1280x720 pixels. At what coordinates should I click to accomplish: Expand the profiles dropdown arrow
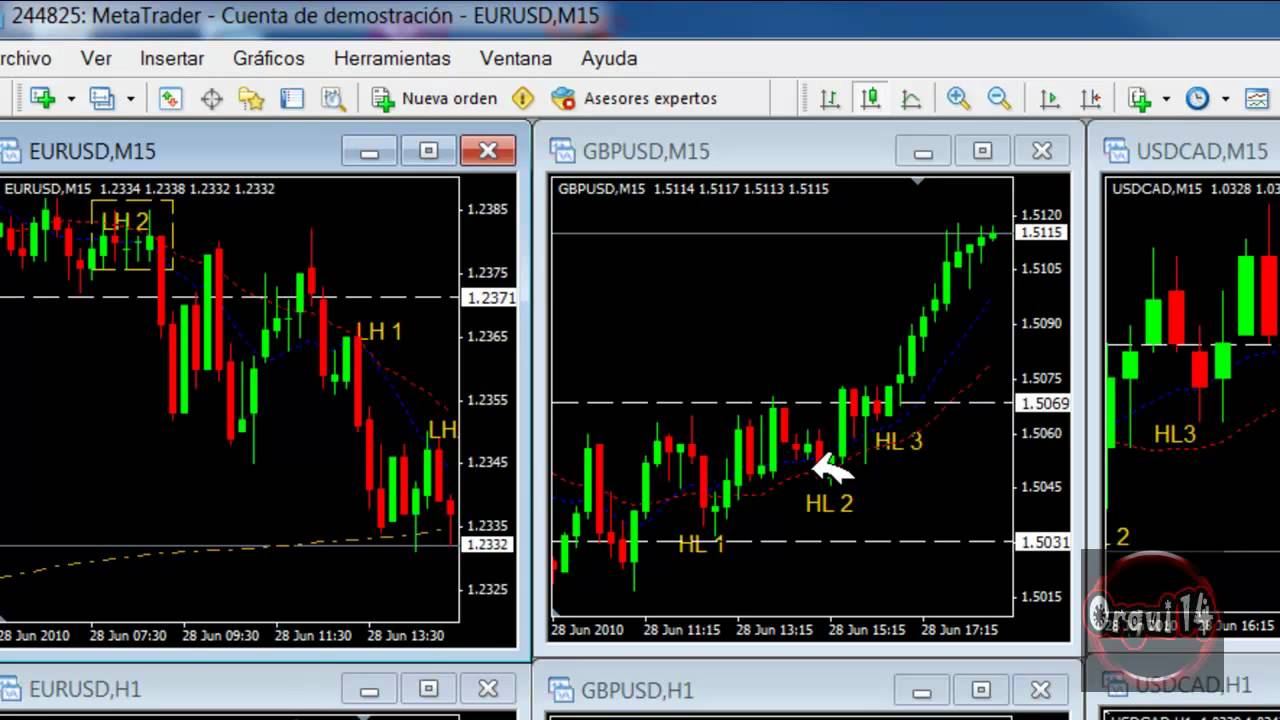tap(130, 99)
